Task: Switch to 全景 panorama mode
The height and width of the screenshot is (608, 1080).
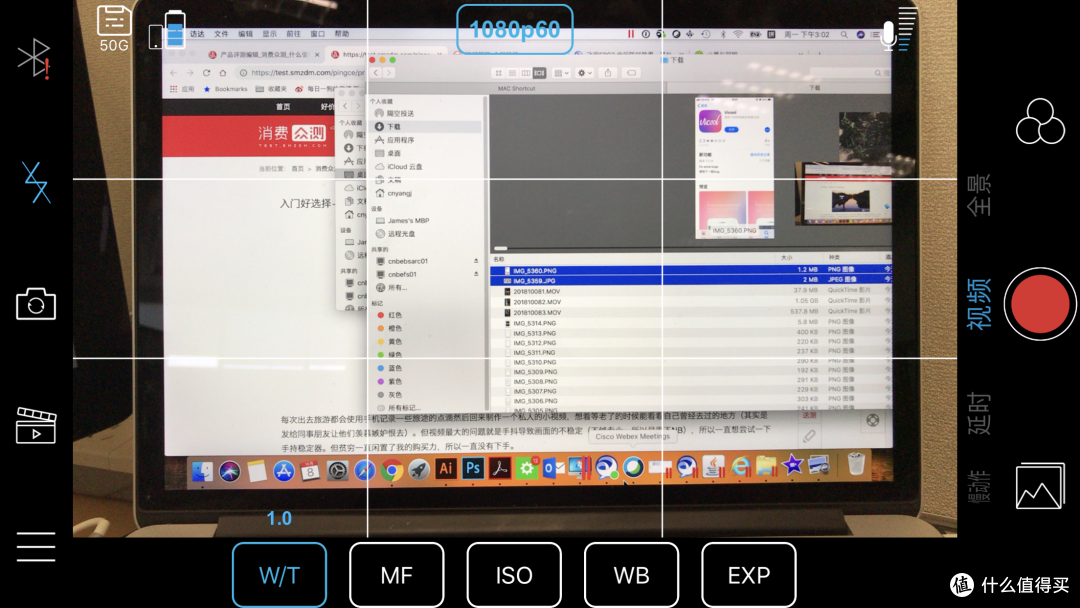Action: point(979,196)
